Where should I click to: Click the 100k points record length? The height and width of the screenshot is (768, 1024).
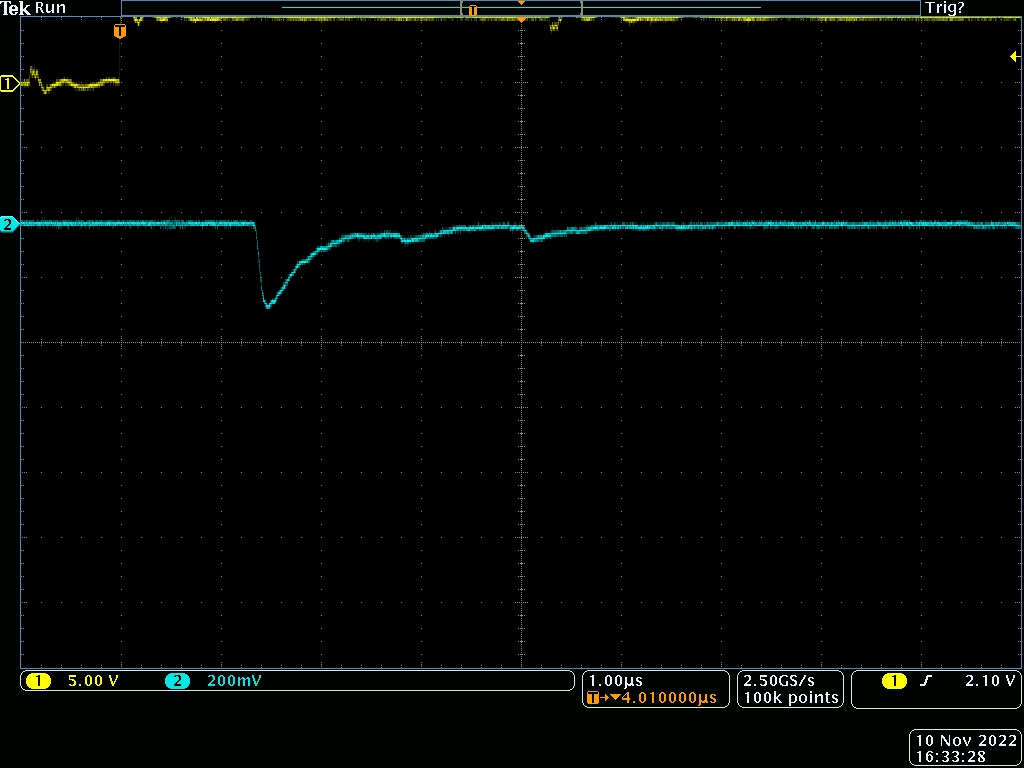[791, 697]
